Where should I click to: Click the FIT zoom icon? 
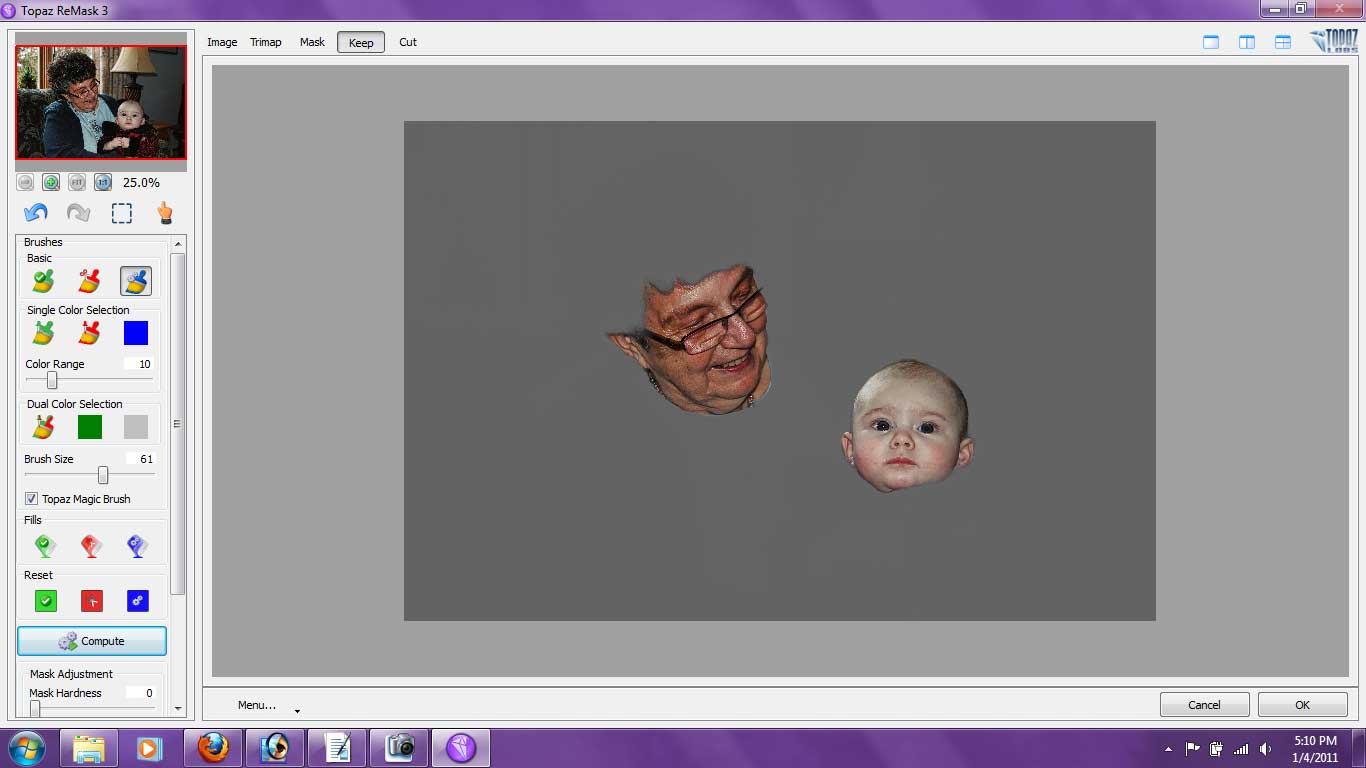pyautogui.click(x=77, y=182)
